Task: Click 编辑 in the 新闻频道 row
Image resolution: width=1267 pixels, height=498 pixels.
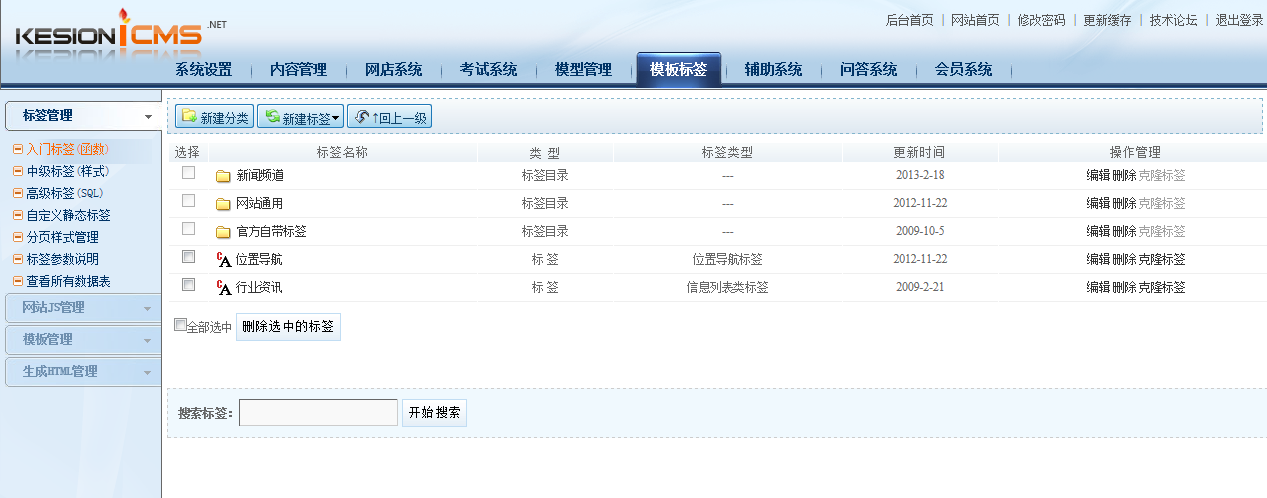Action: pos(1098,176)
